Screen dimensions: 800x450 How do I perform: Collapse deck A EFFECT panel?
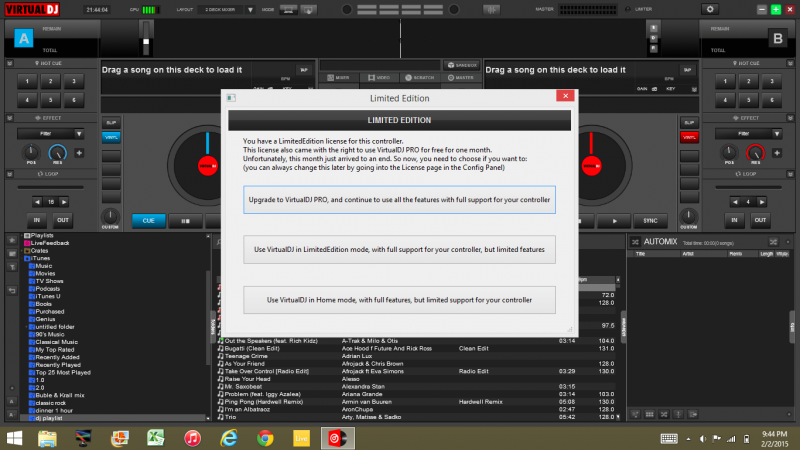pyautogui.click(x=9, y=118)
